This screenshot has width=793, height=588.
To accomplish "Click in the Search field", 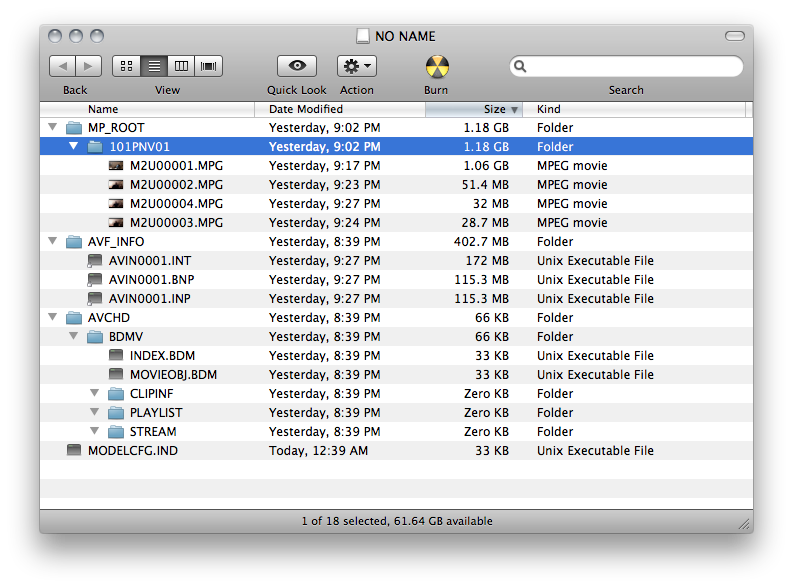I will (x=630, y=66).
